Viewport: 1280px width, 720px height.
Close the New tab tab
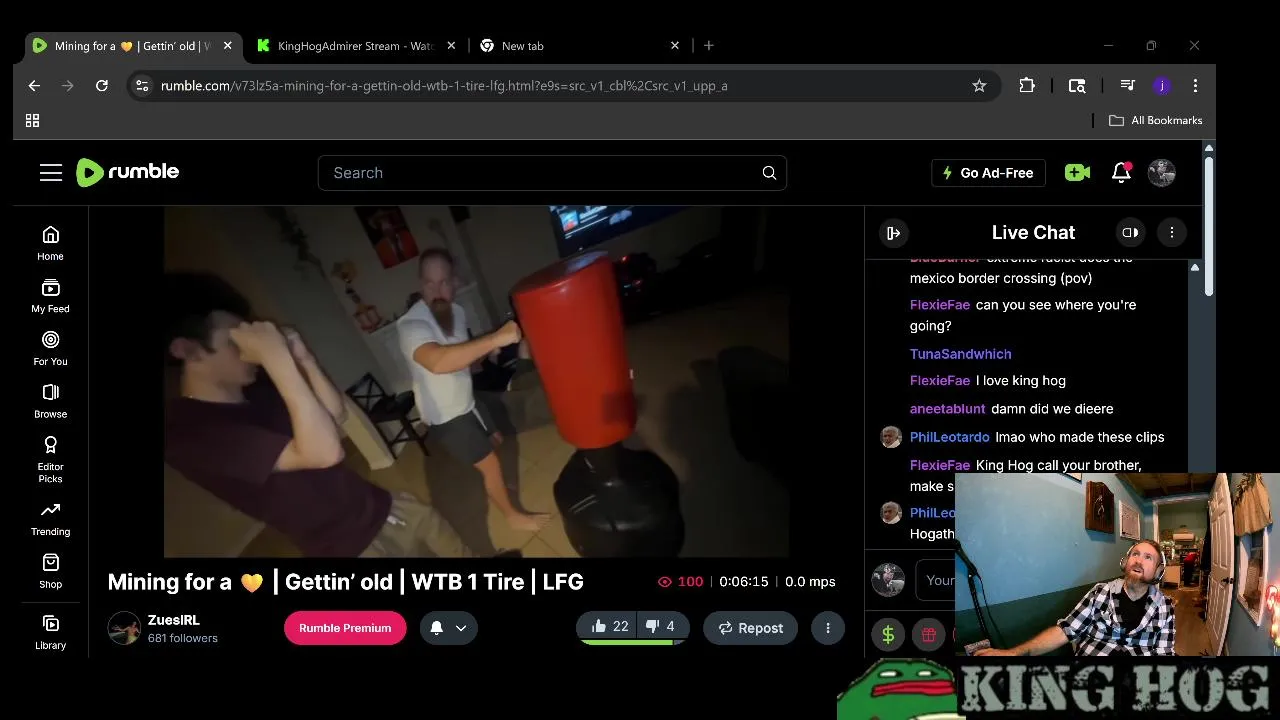coord(675,46)
